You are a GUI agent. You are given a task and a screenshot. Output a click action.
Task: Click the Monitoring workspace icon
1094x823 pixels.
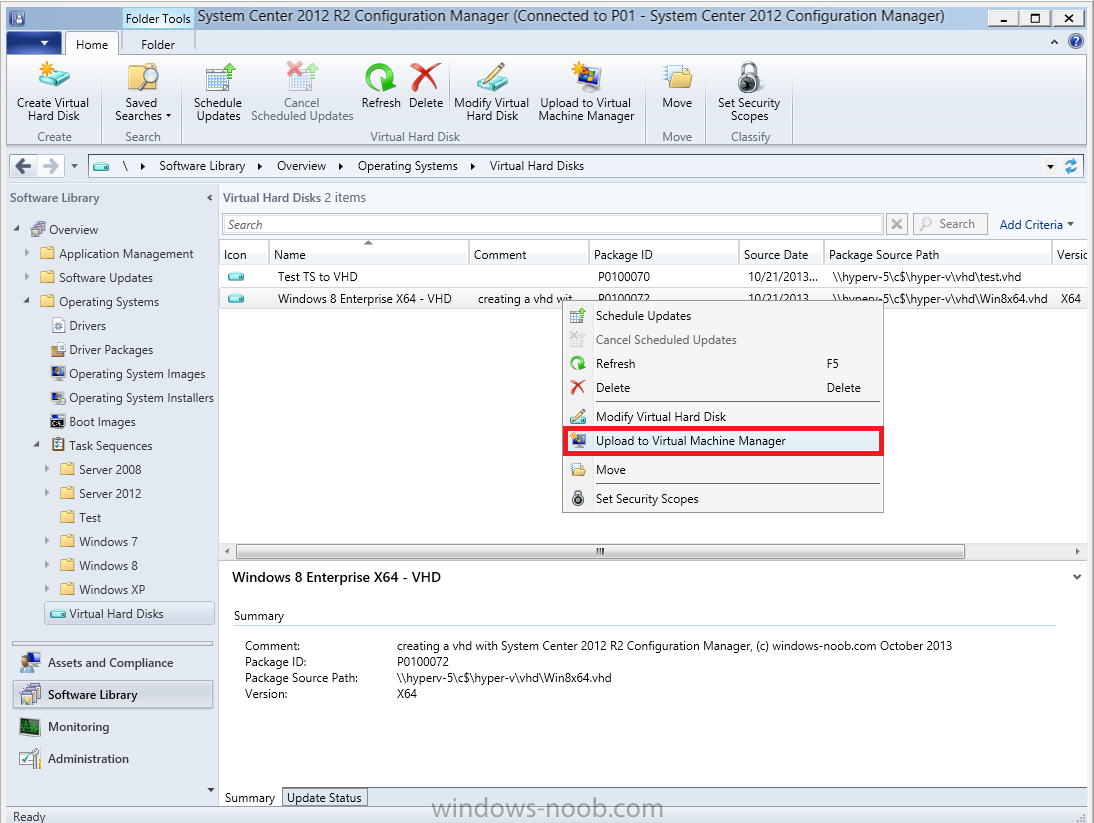tap(30, 727)
